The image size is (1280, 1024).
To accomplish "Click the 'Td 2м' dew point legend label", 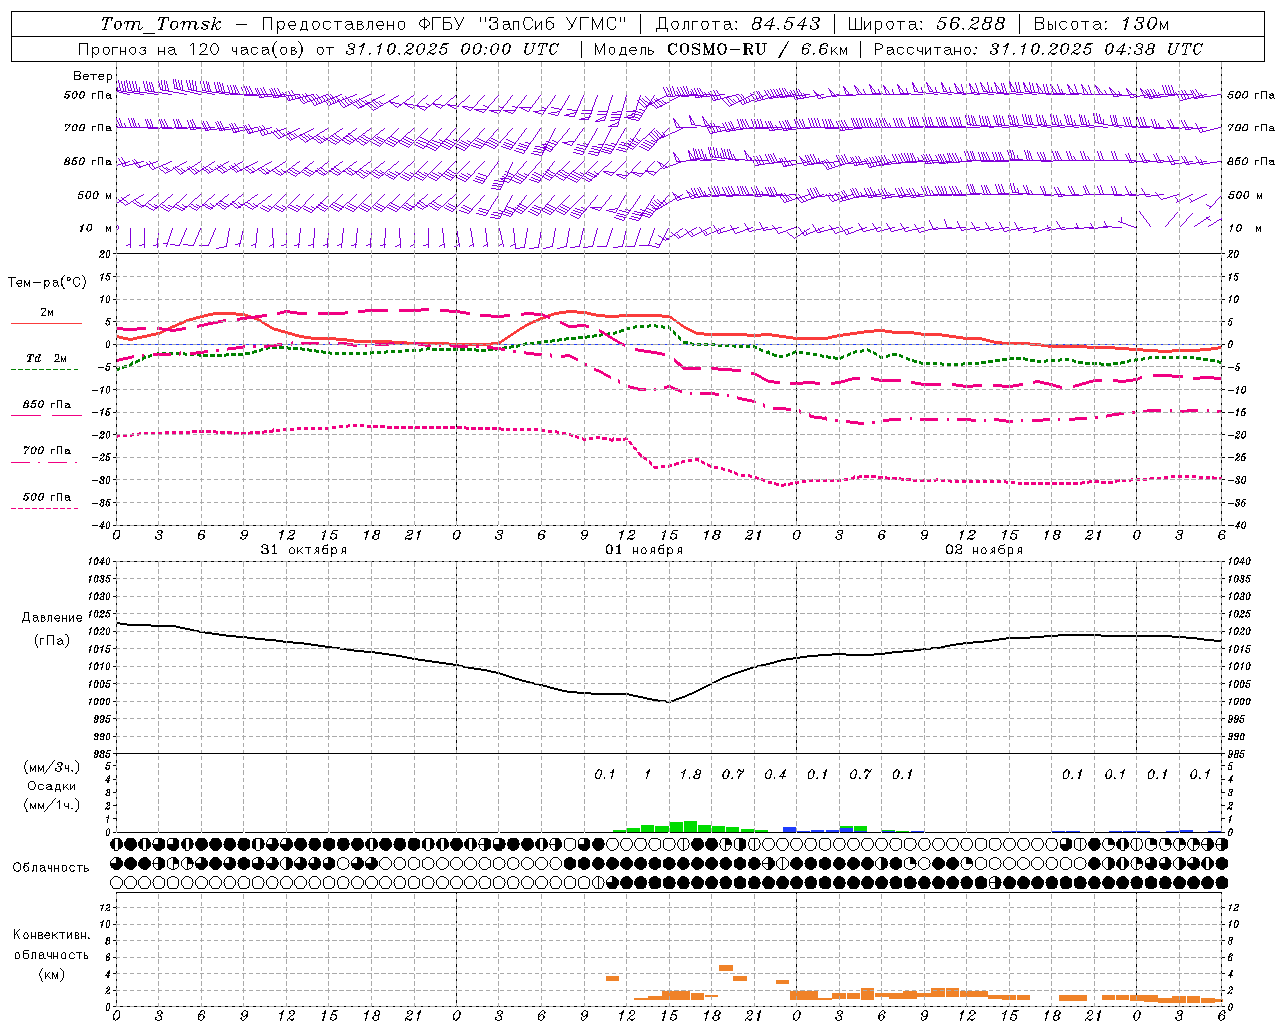I will coord(47,358).
